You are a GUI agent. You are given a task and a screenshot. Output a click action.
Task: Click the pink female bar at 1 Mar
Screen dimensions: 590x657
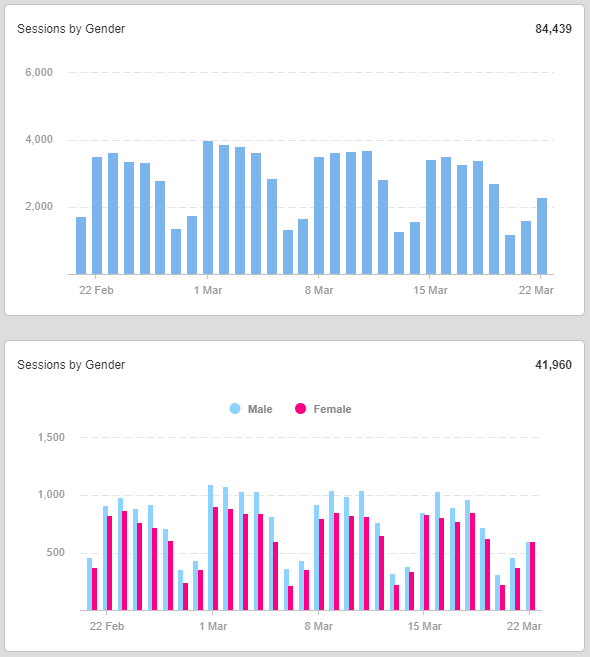(215, 559)
